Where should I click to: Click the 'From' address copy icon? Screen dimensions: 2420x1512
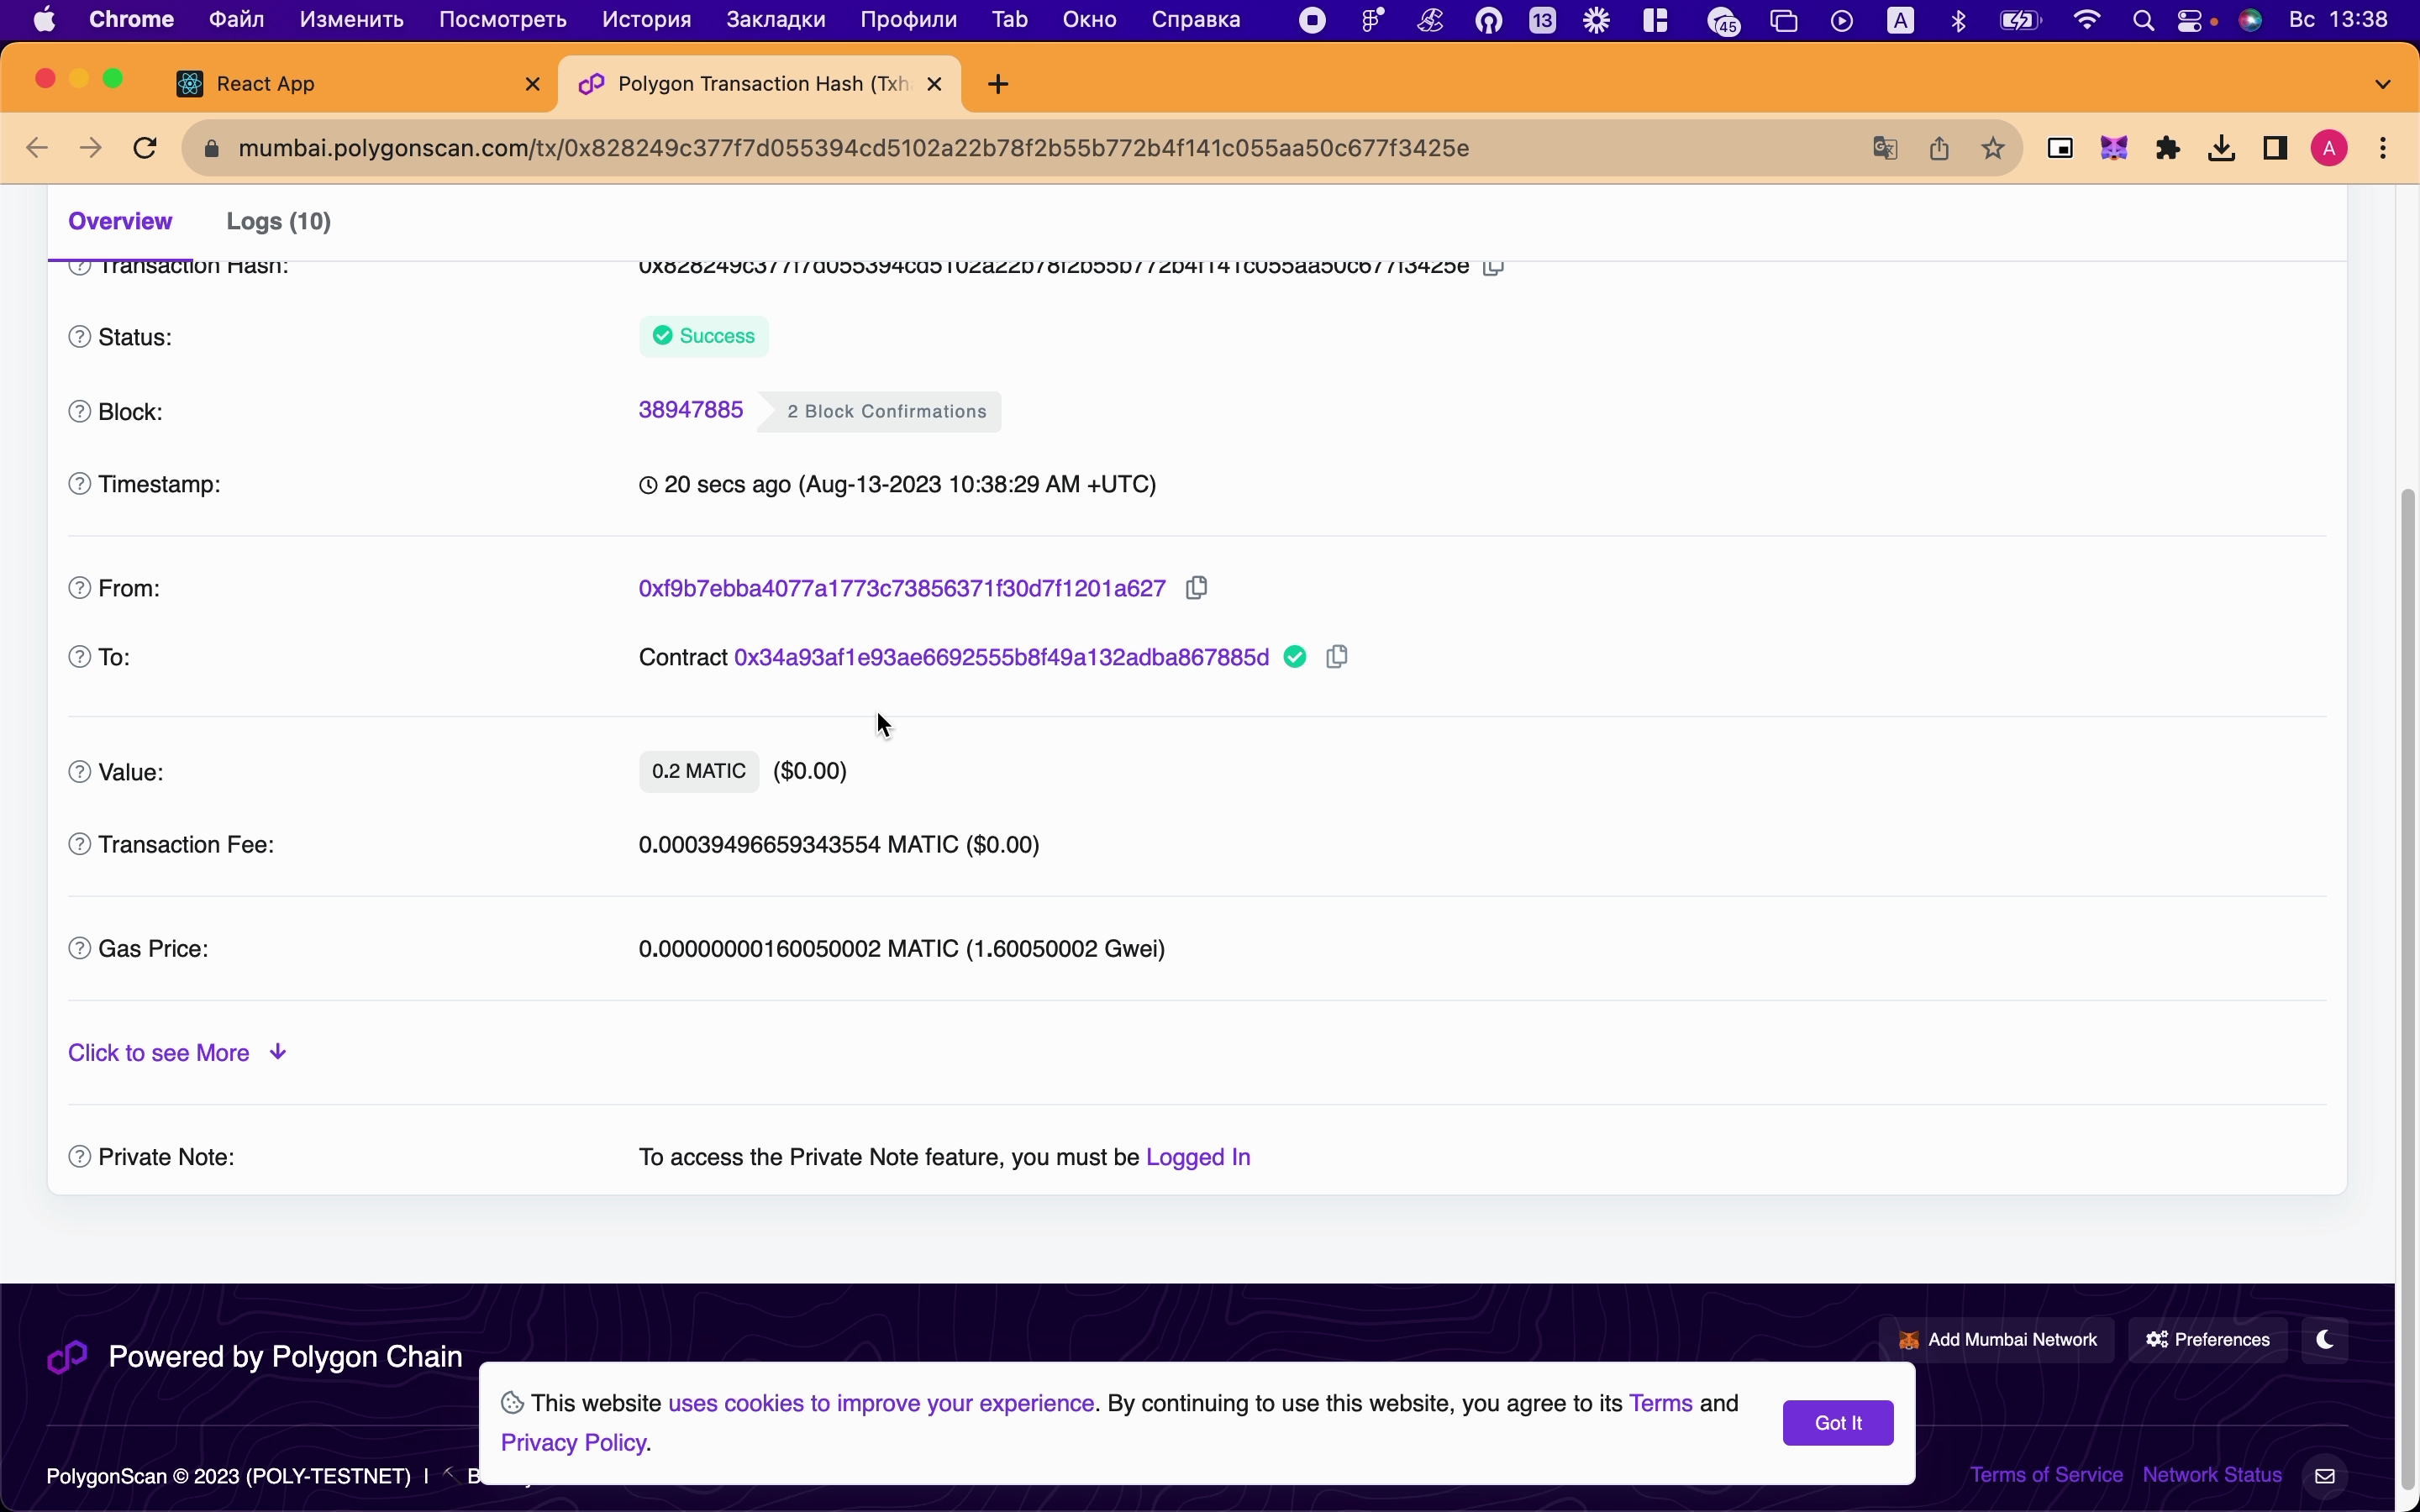(1195, 589)
